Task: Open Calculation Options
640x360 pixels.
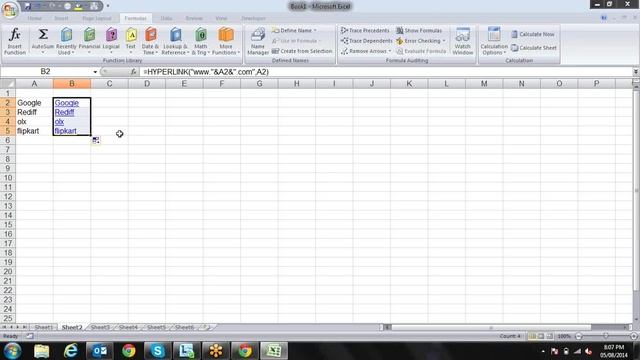Action: tap(494, 41)
